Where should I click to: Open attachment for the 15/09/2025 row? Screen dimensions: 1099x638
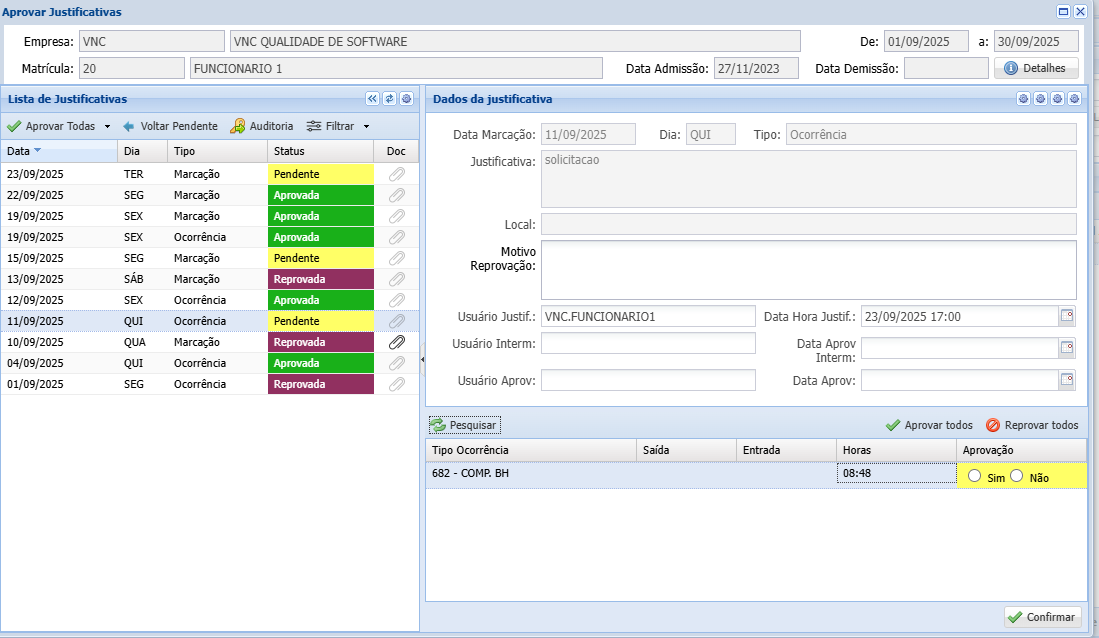[x=397, y=258]
